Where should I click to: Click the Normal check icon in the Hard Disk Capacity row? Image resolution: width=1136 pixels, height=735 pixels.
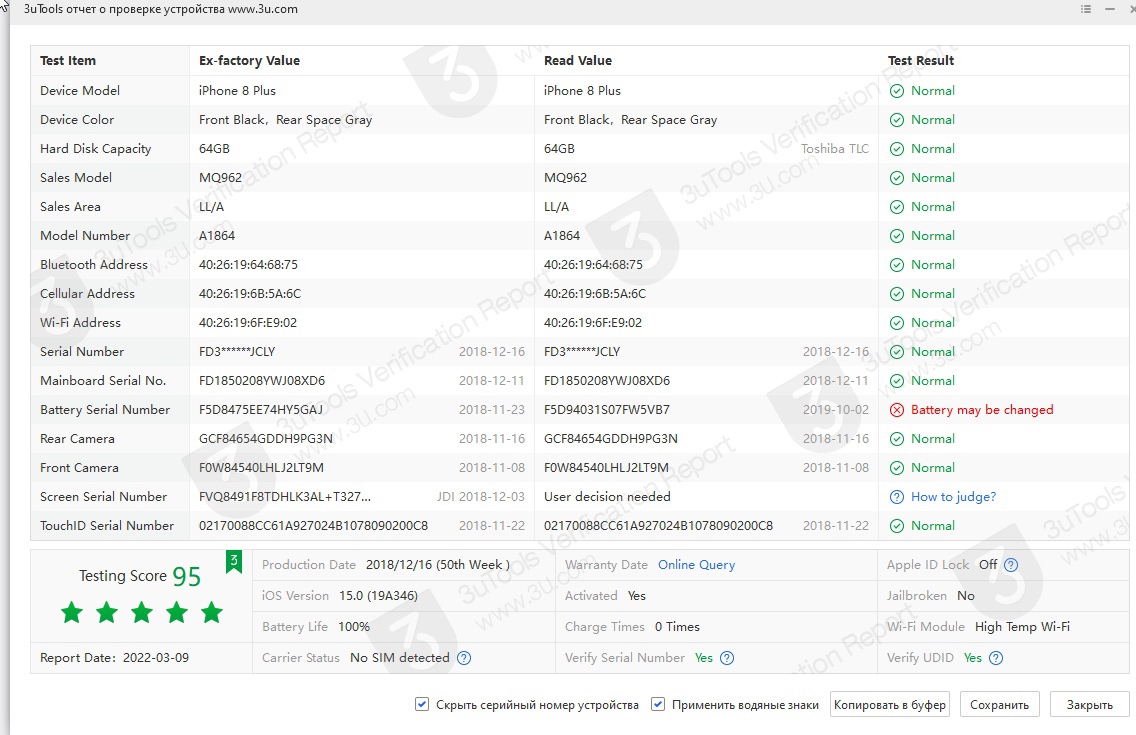pos(897,149)
